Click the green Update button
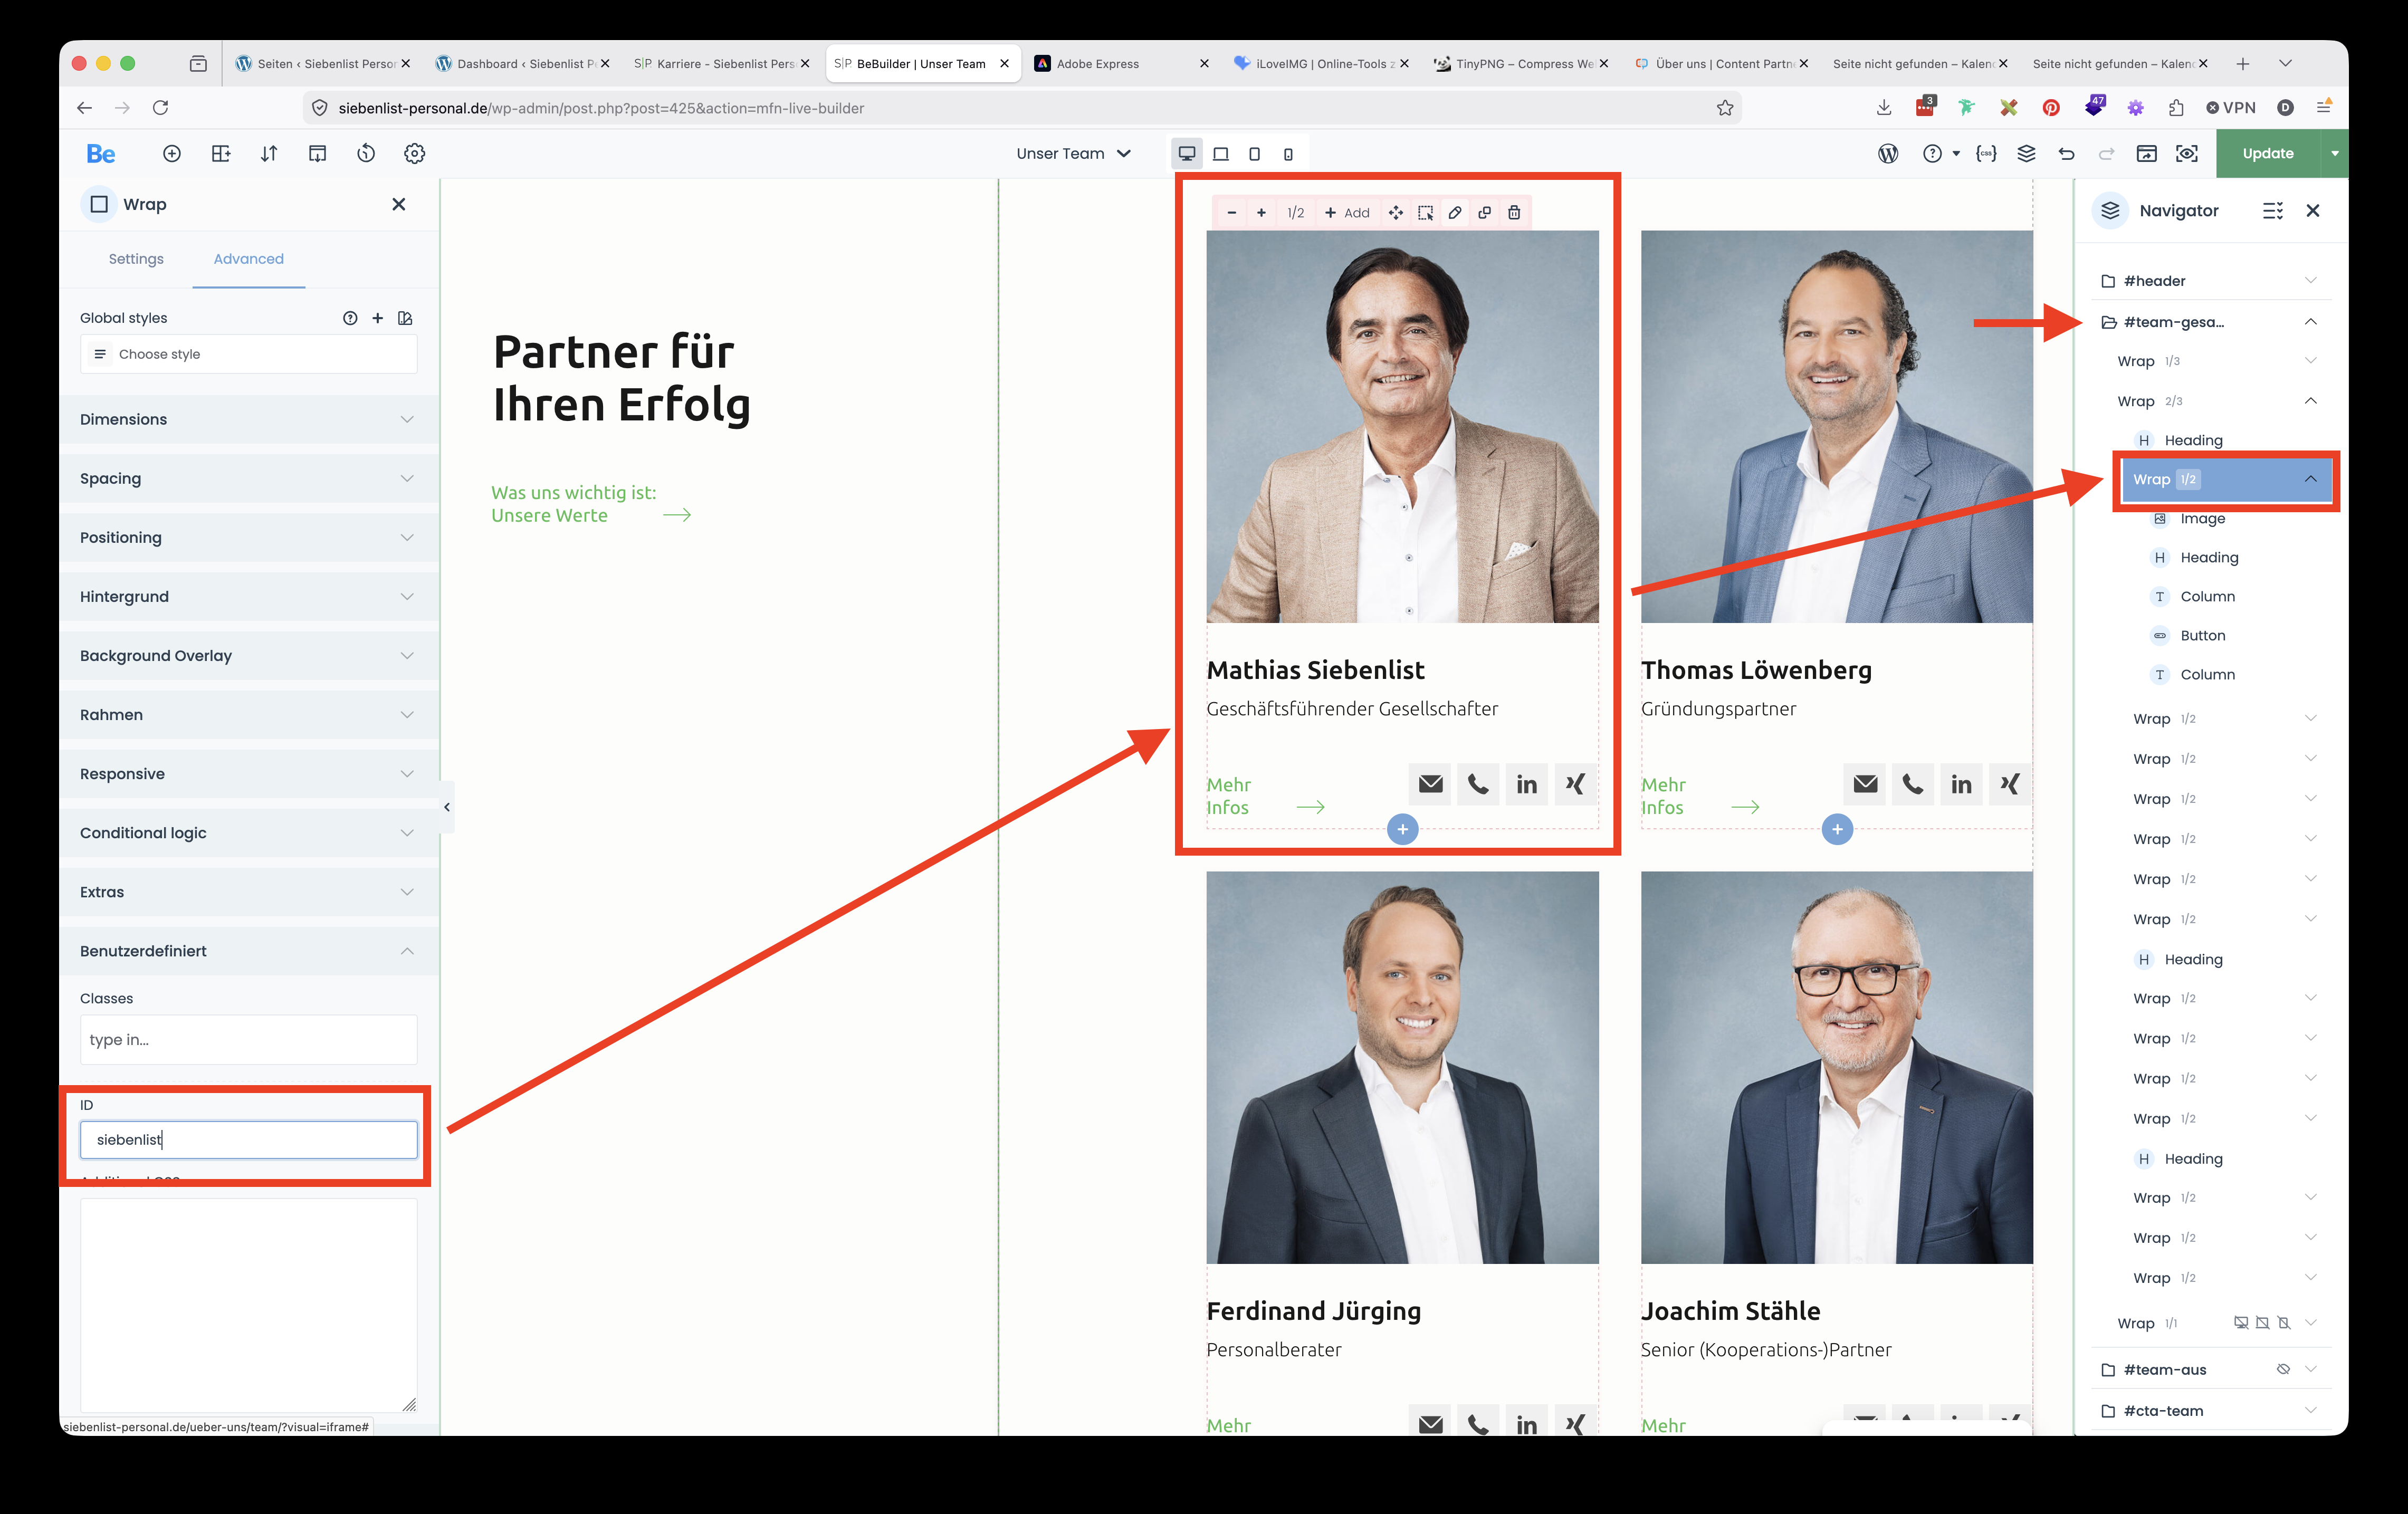2408x1514 pixels. click(x=2267, y=153)
